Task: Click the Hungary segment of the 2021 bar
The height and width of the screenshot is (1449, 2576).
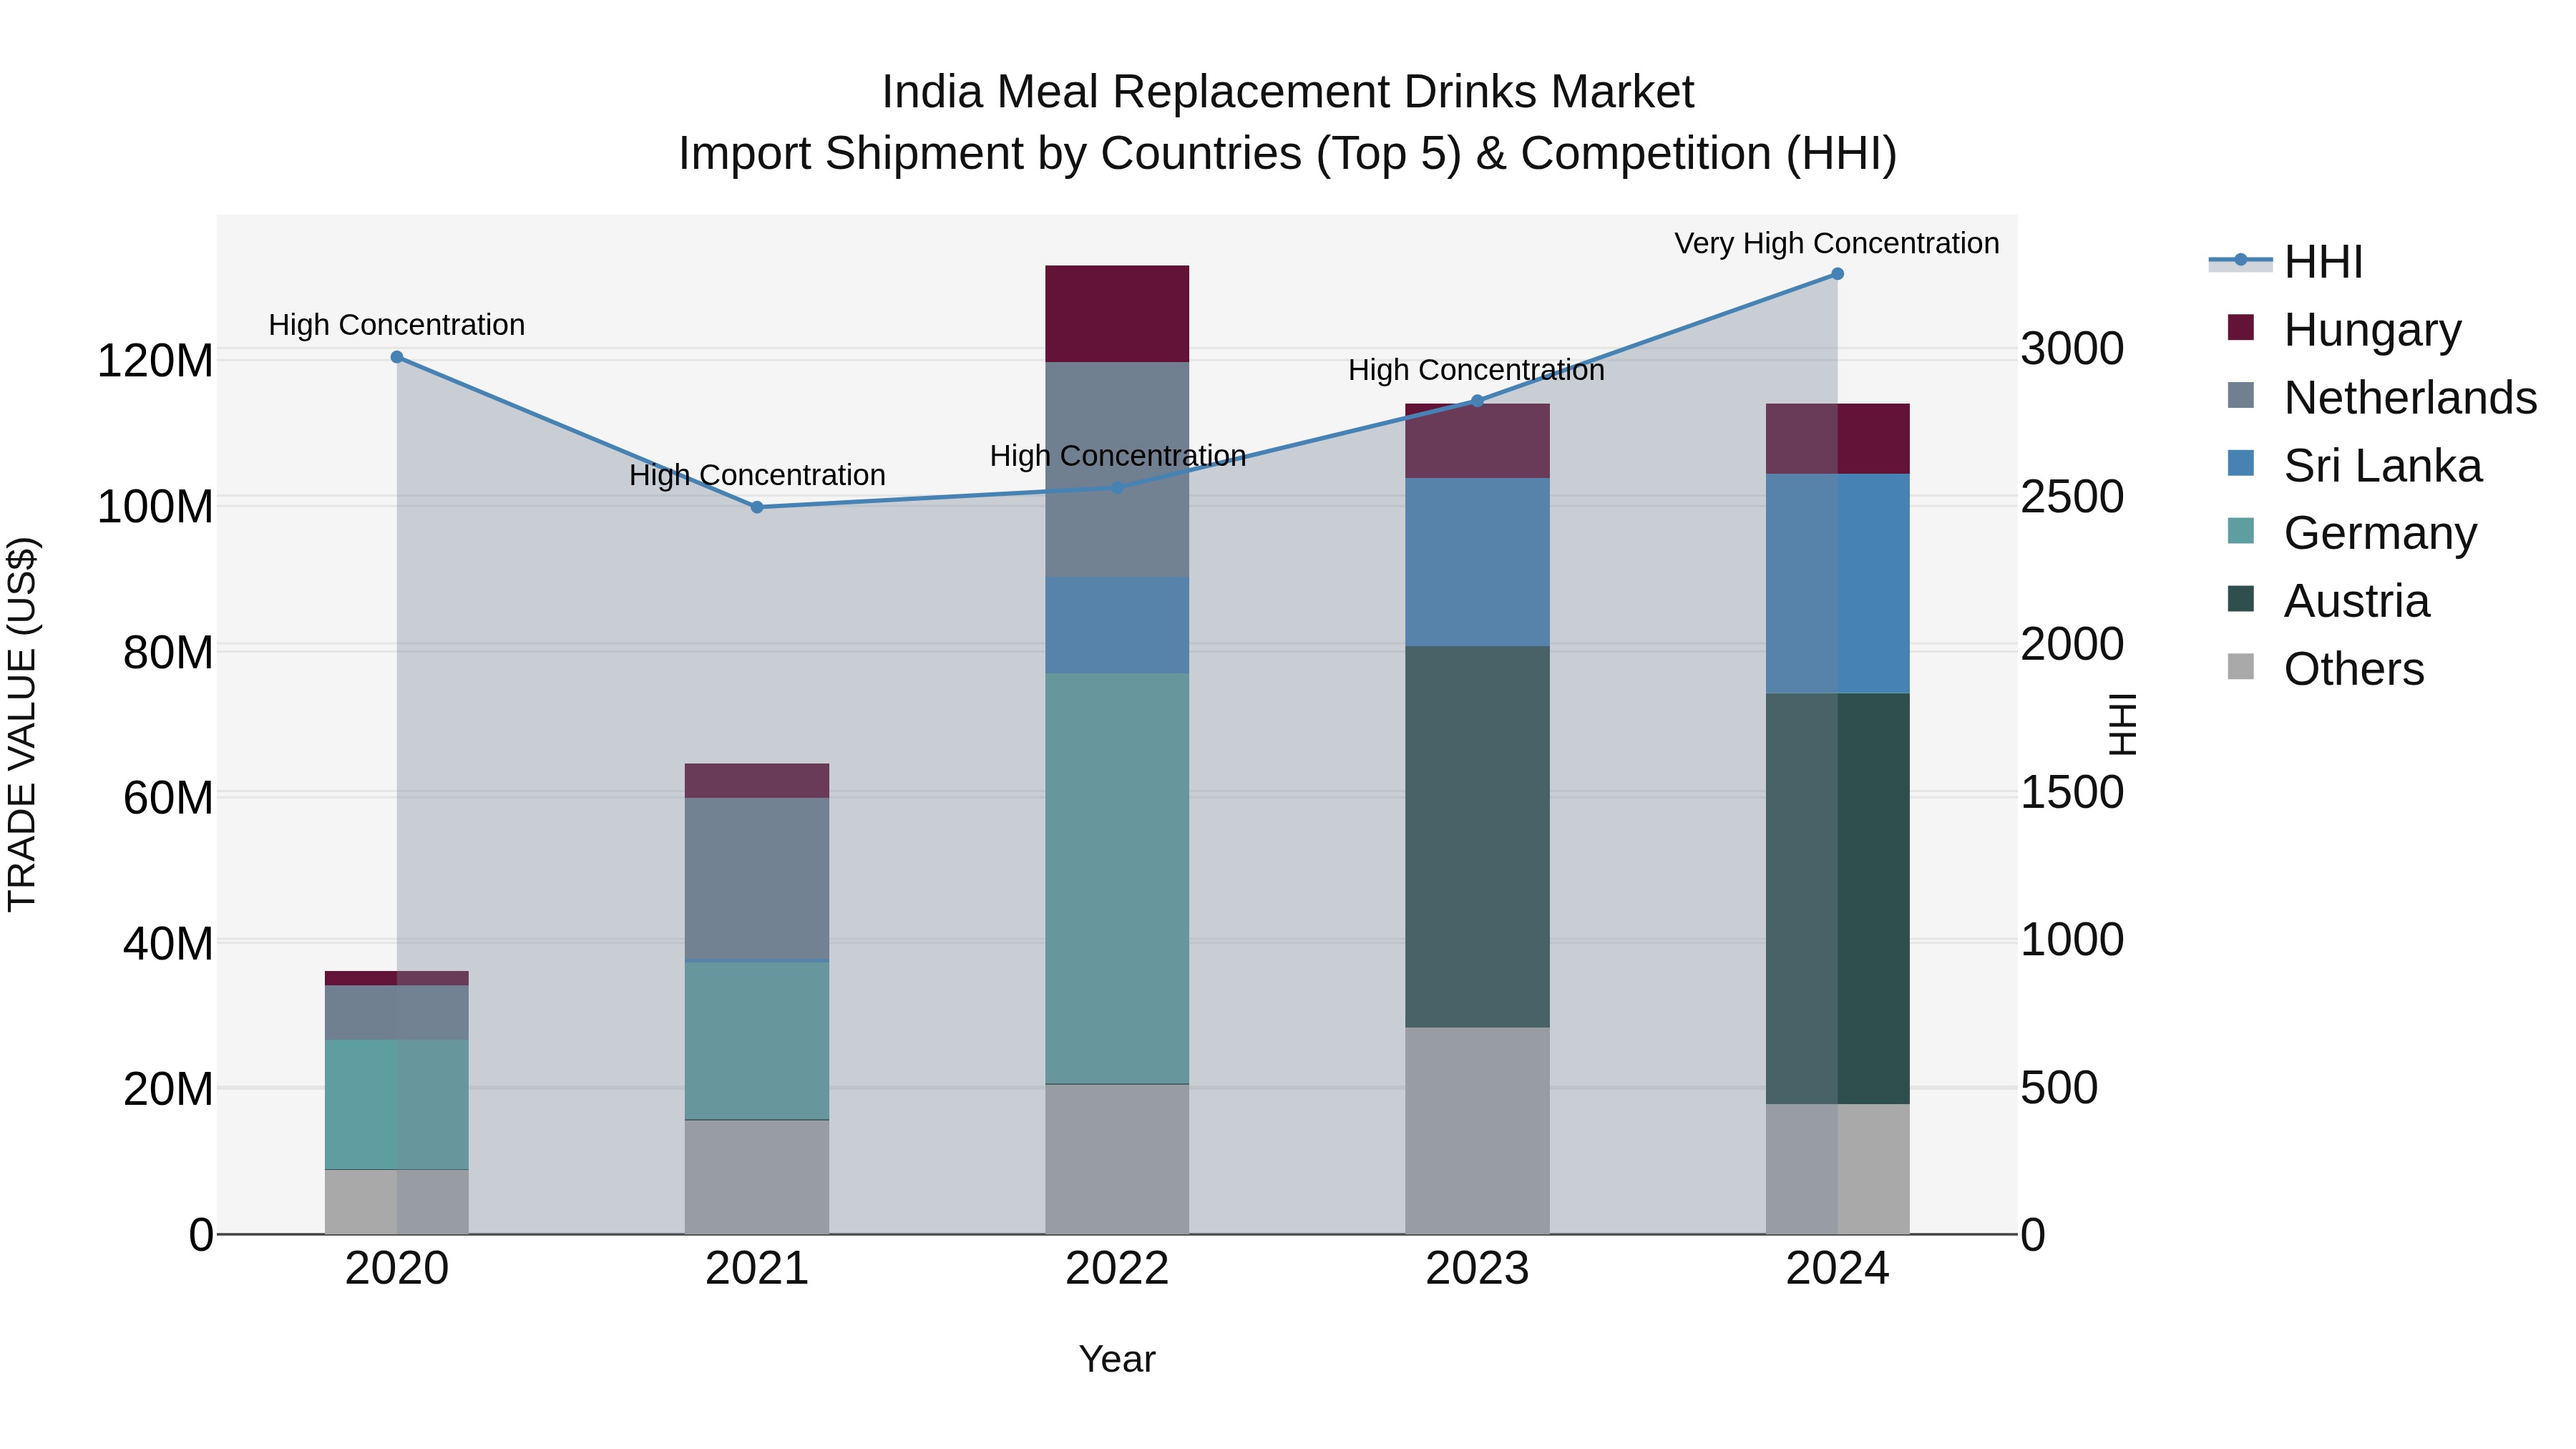Action: coord(757,781)
